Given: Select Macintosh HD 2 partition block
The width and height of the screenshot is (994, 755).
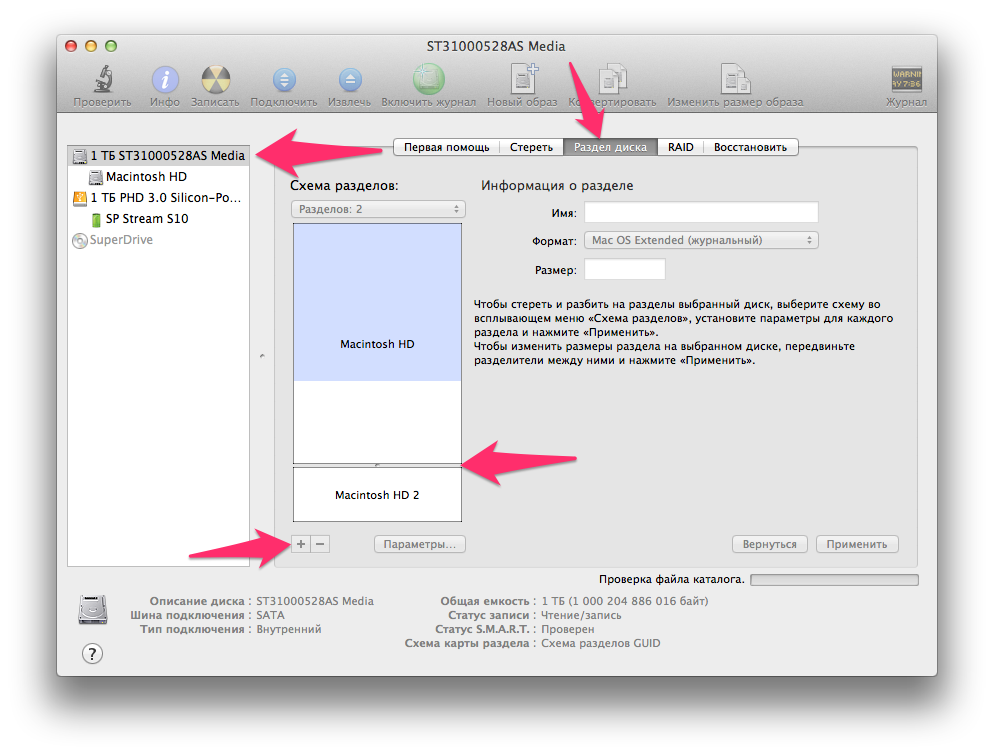Looking at the screenshot, I should coord(377,494).
